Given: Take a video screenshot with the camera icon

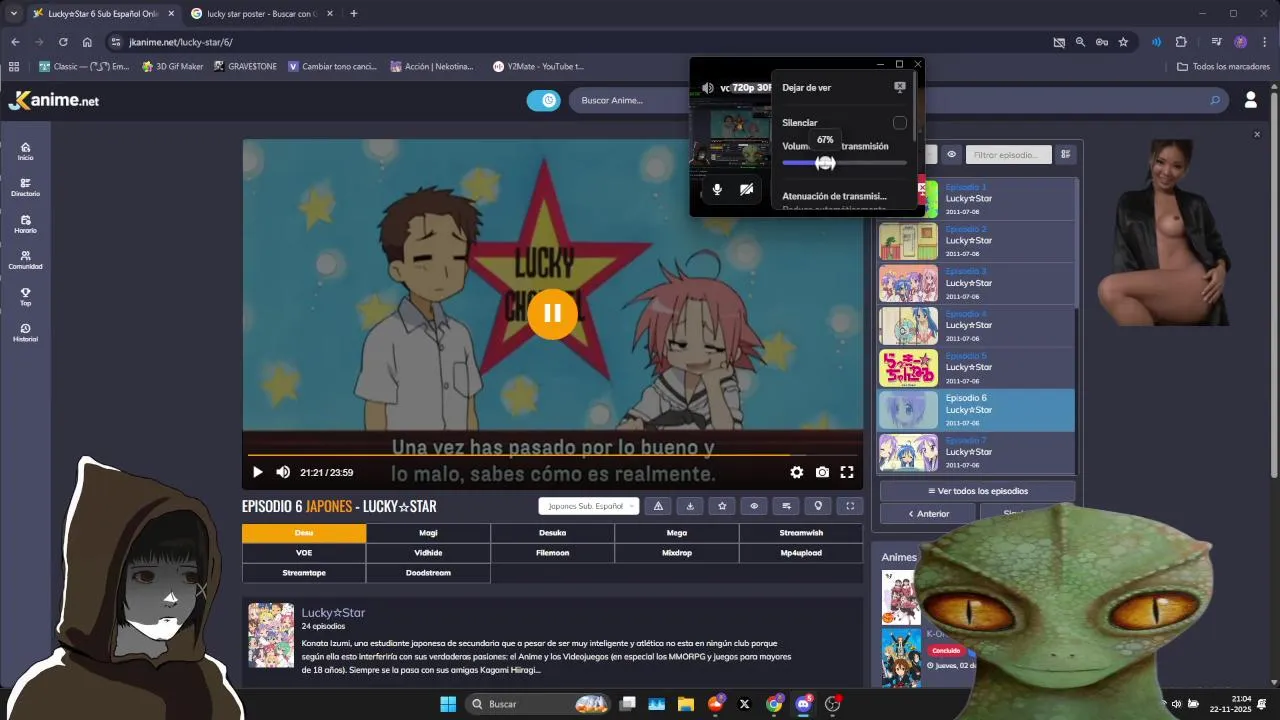Looking at the screenshot, I should click(x=822, y=472).
